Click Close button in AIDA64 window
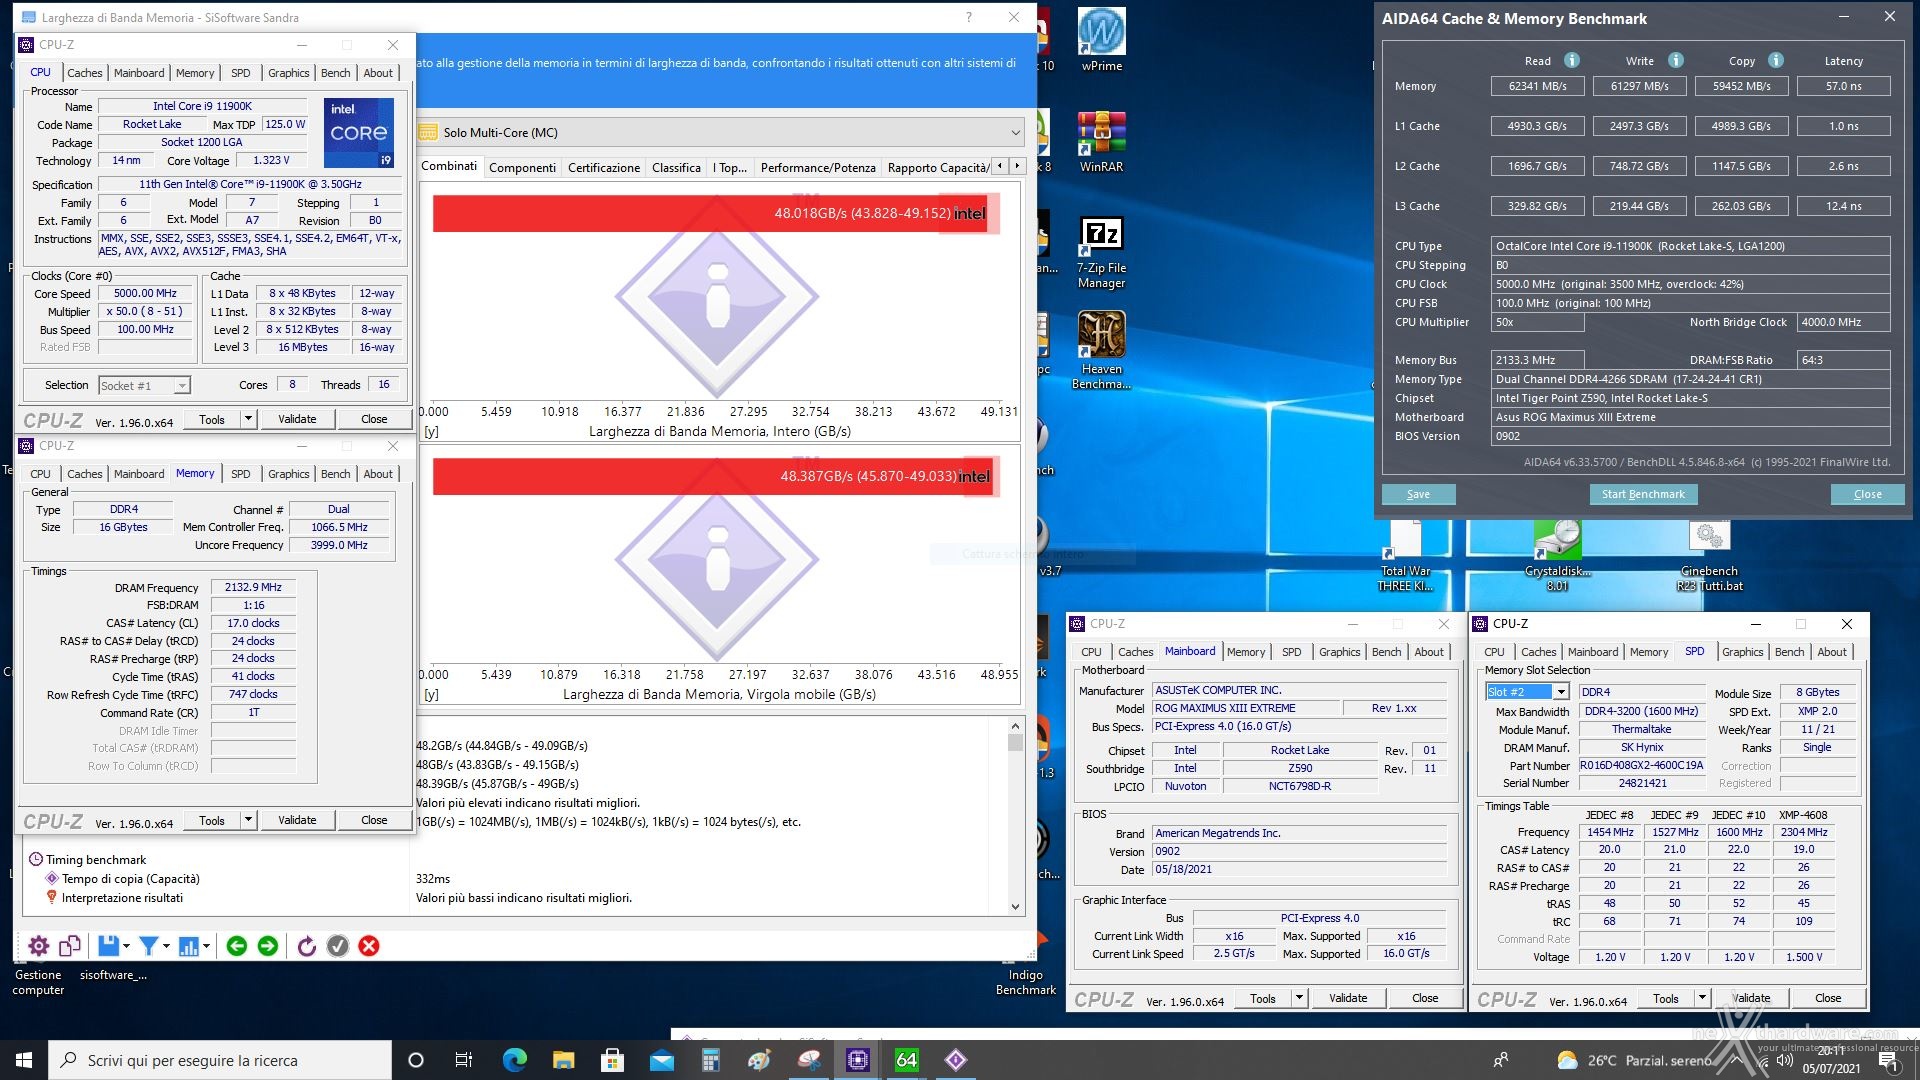Screen dimensions: 1920x1080 click(x=1867, y=494)
